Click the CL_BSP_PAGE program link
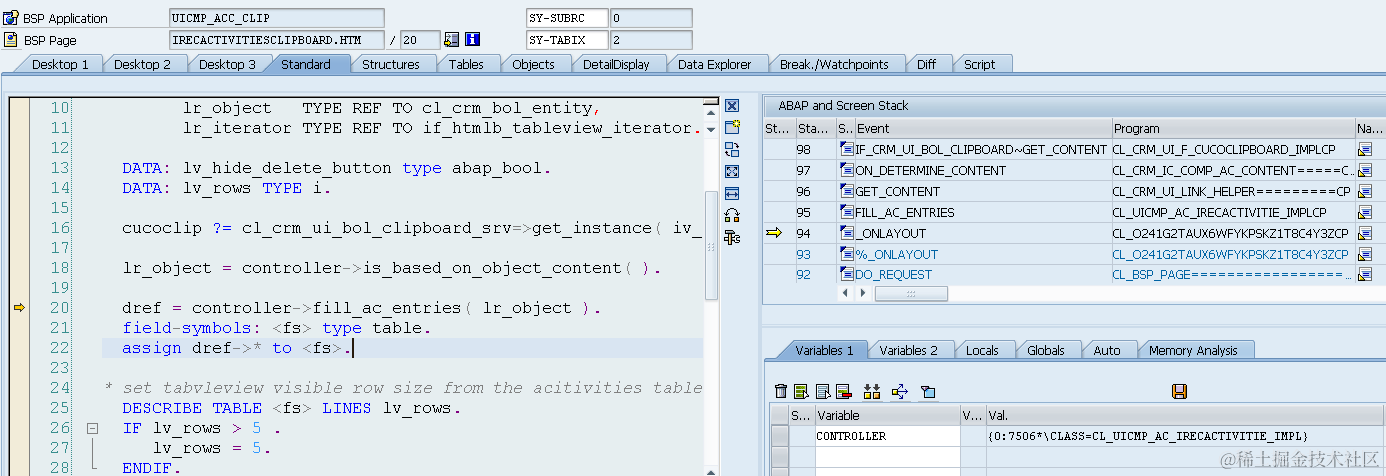 (x=1232, y=275)
